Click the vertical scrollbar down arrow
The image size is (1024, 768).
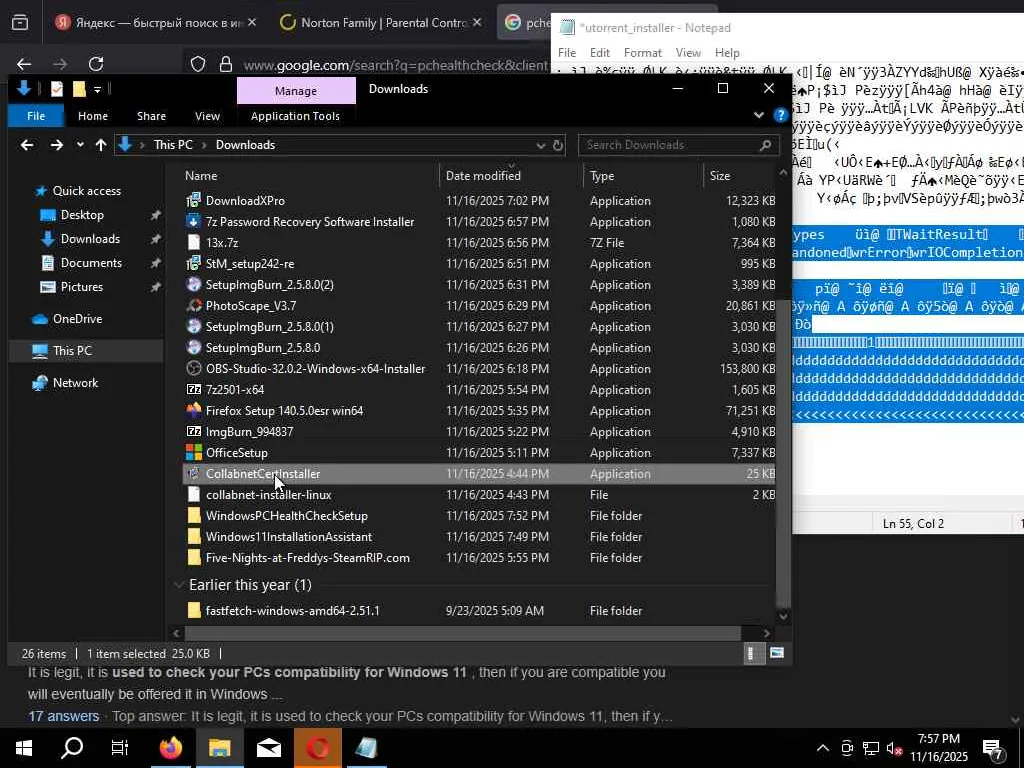(x=783, y=616)
